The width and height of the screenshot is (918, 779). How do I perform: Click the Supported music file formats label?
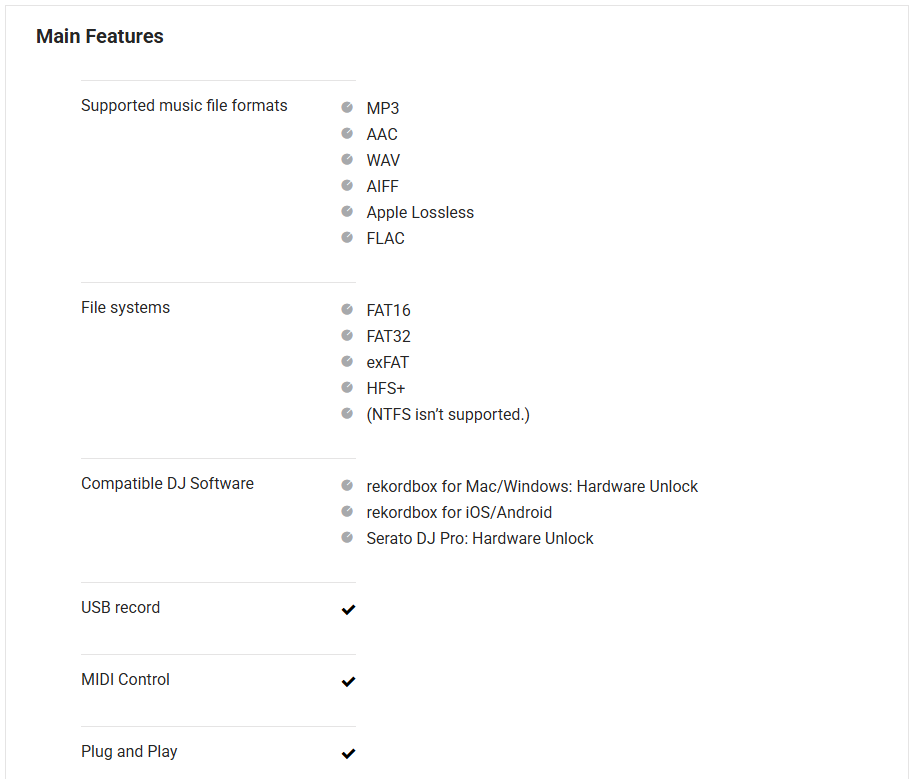coord(184,106)
